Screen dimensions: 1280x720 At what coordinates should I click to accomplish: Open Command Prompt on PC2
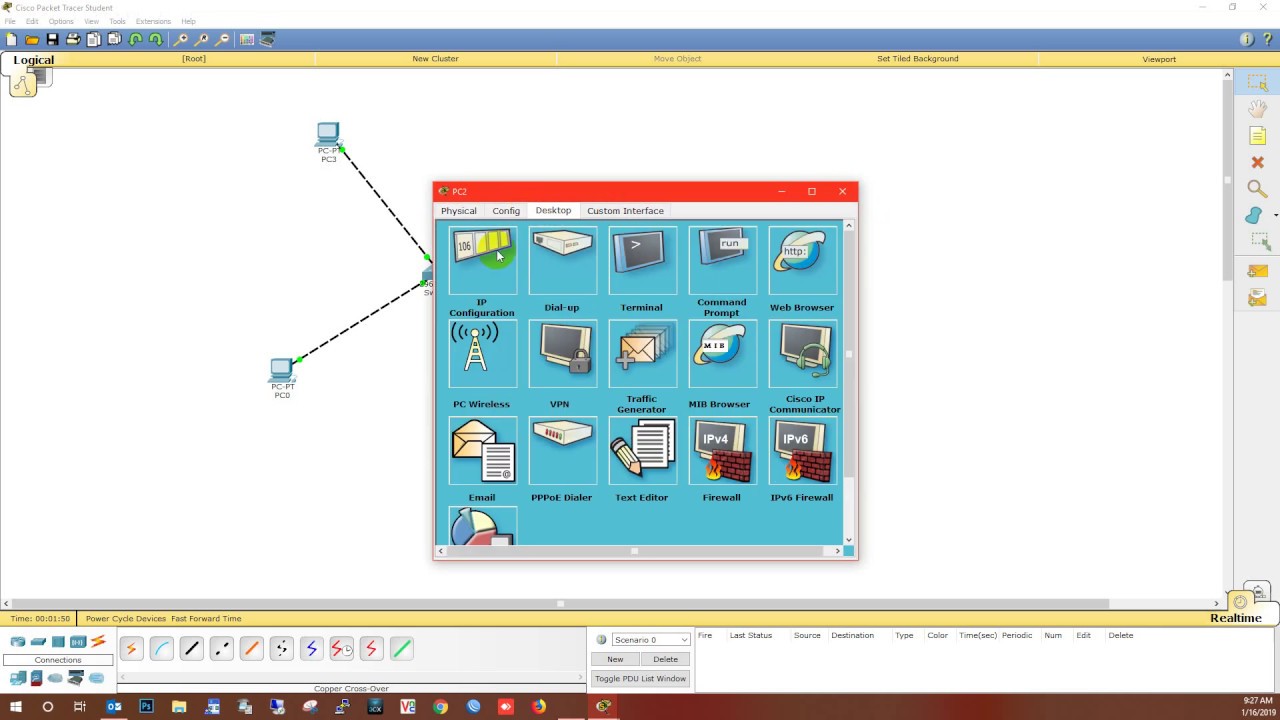click(723, 260)
